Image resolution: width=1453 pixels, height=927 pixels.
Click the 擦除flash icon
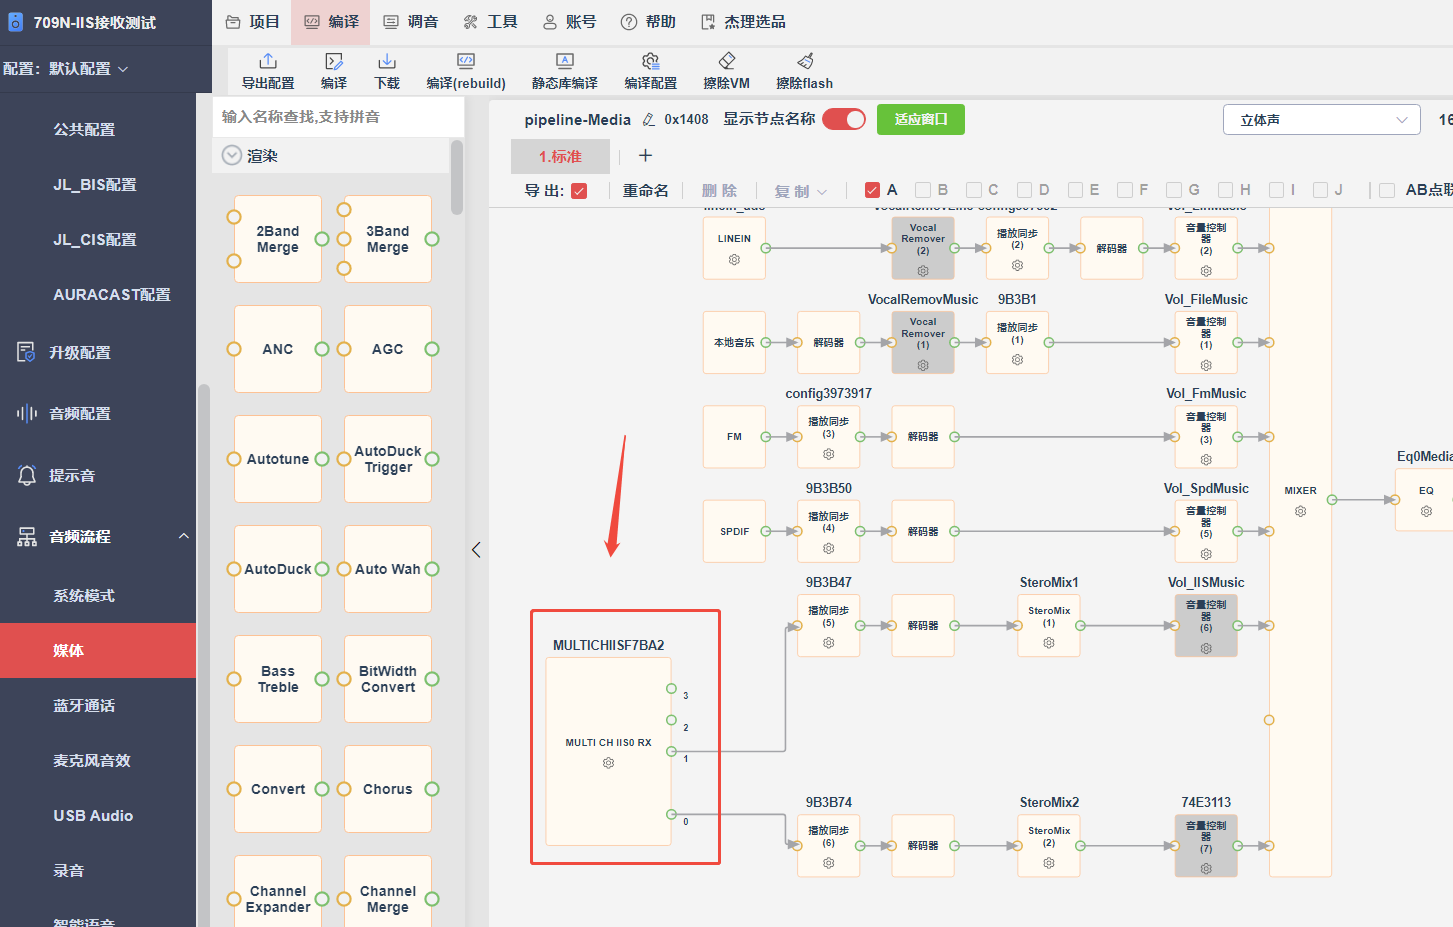coord(805,61)
